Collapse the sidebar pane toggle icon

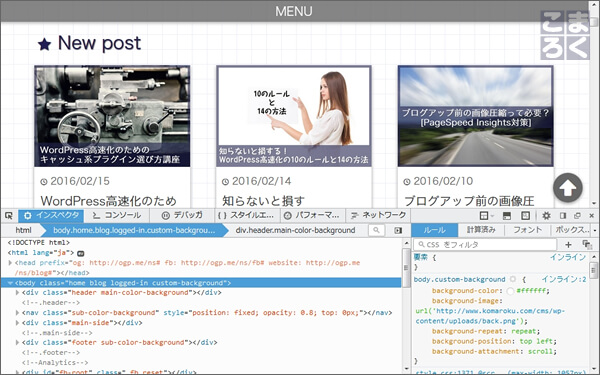(x=398, y=230)
